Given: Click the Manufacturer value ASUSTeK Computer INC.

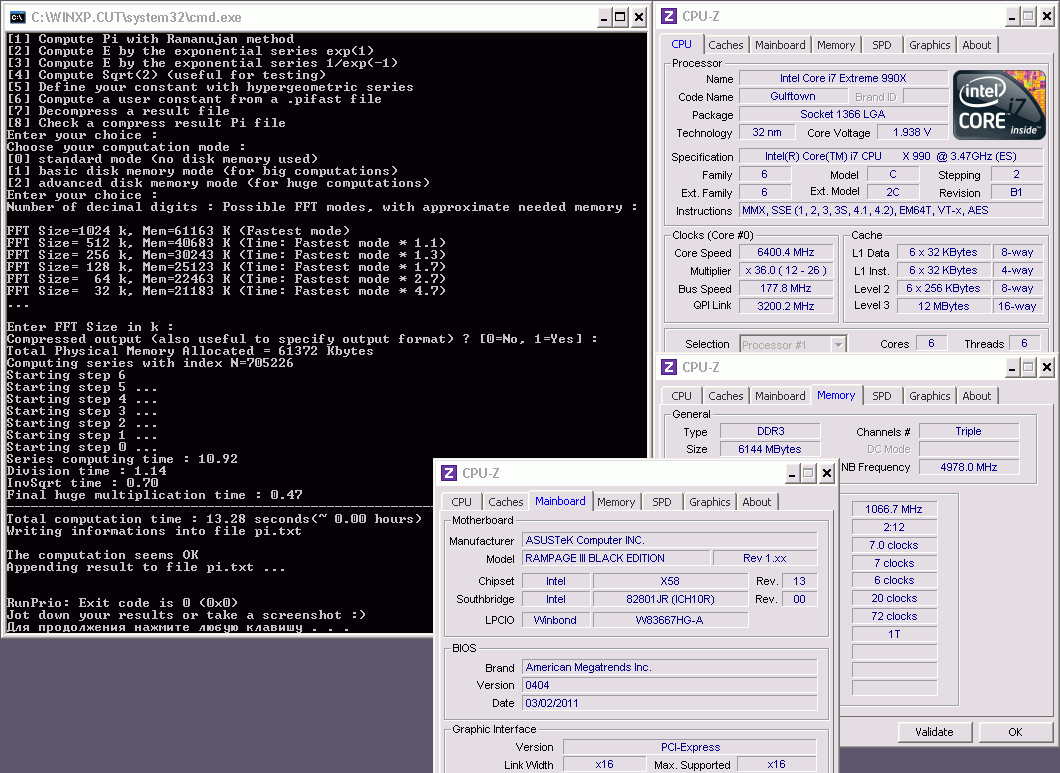Looking at the screenshot, I should [x=669, y=540].
